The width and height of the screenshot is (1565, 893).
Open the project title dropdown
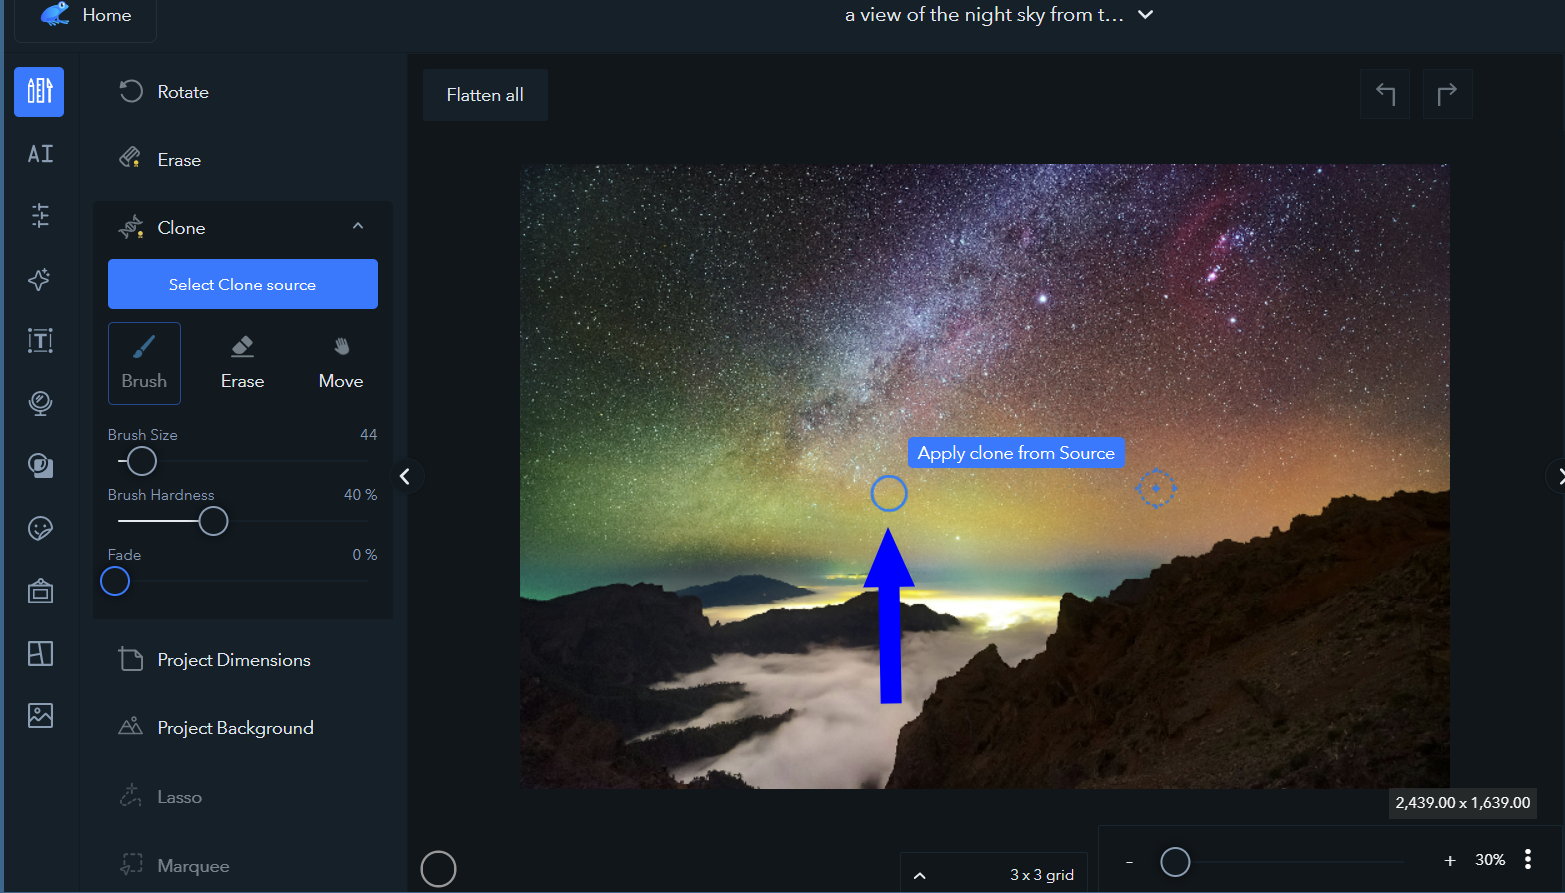click(x=1146, y=15)
